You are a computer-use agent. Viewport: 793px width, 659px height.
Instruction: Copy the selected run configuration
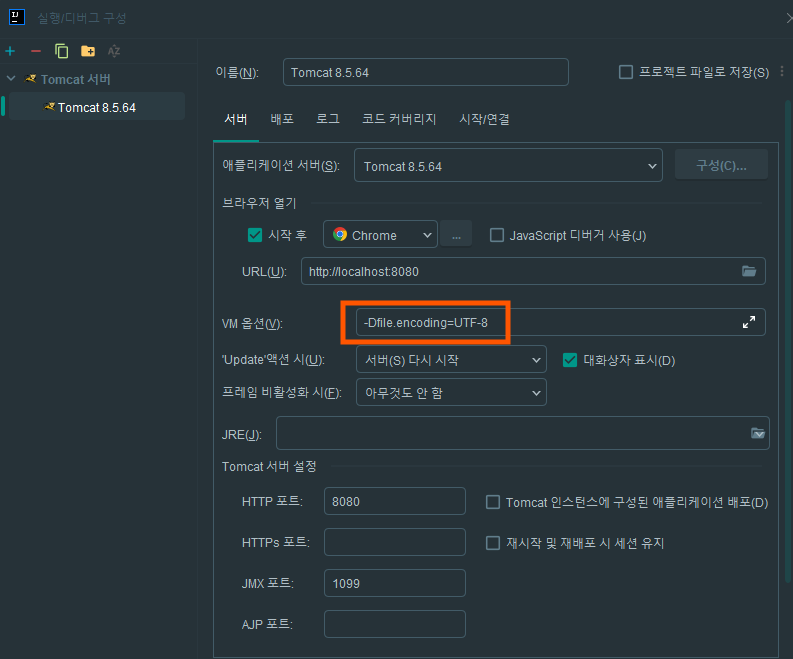coord(61,51)
